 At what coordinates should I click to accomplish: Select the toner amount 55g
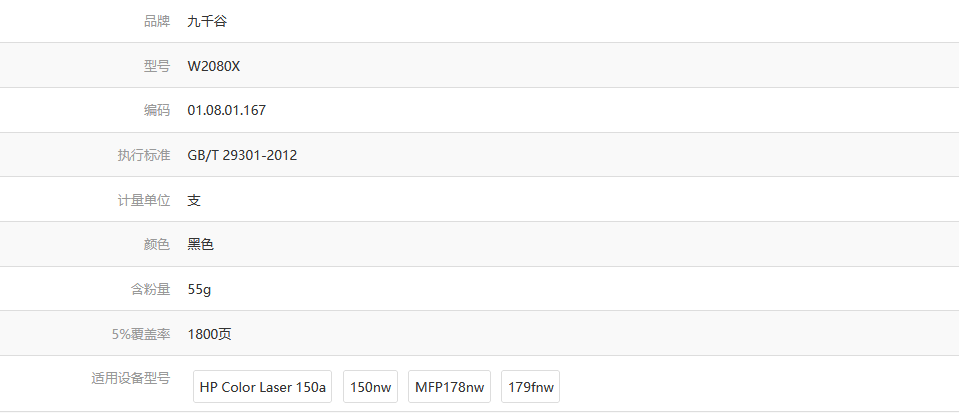pos(199,289)
